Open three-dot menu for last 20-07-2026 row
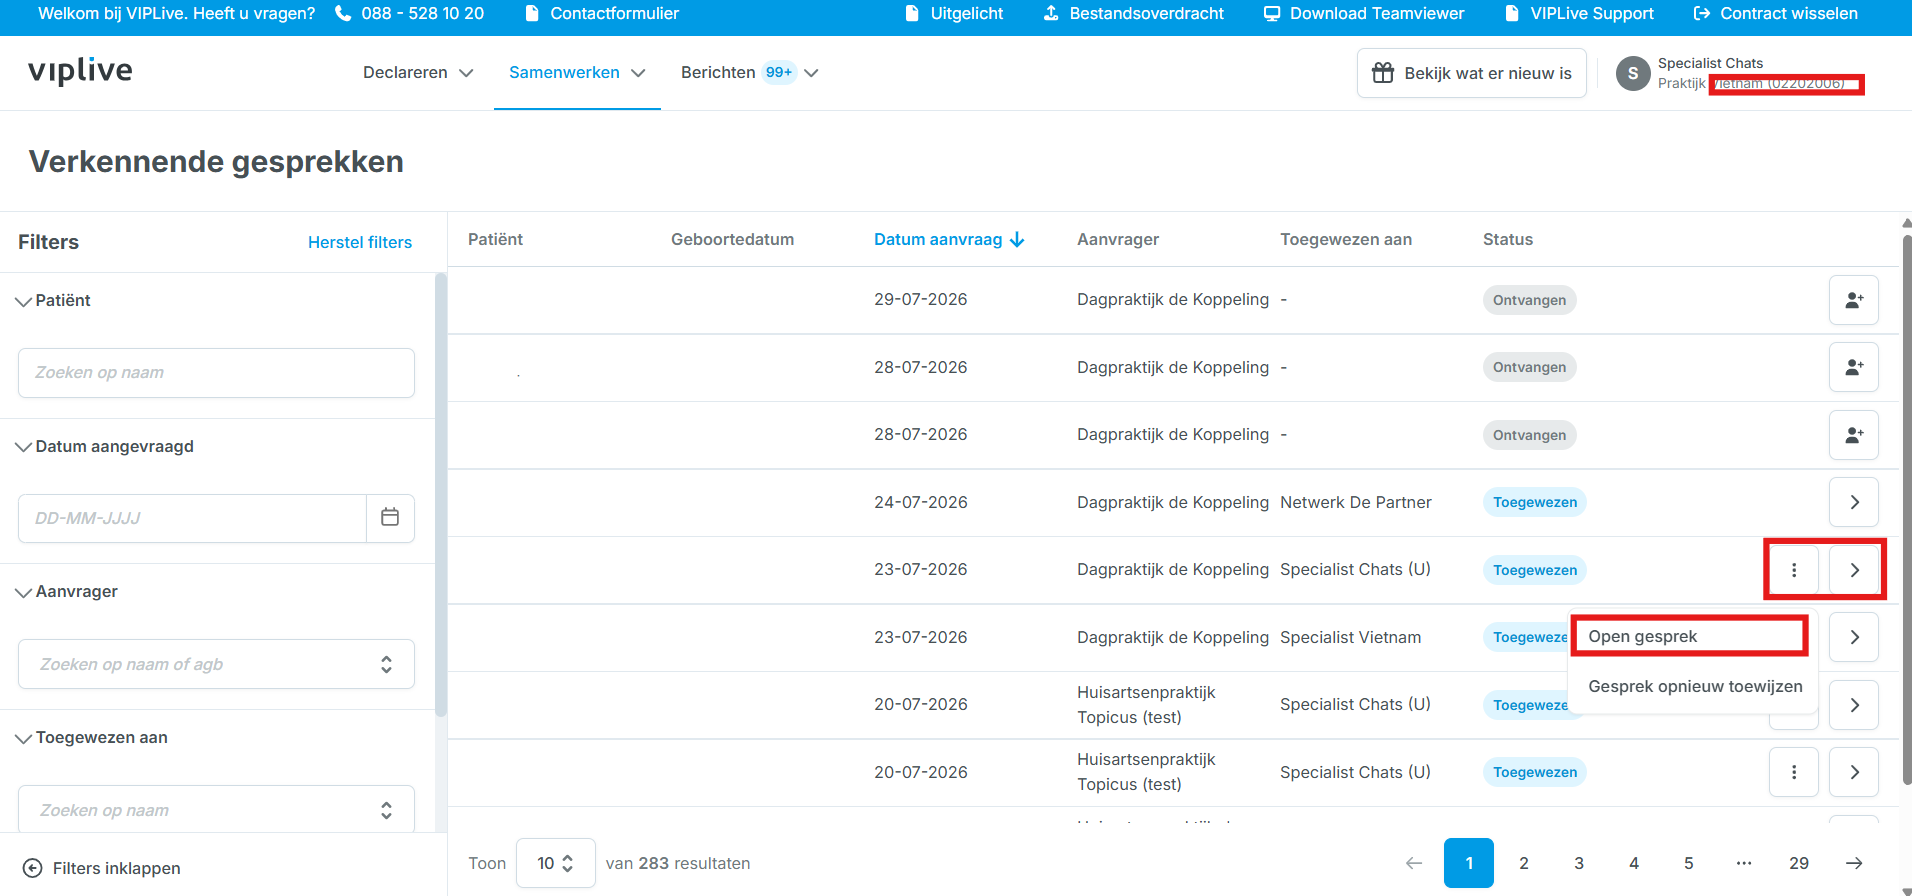Viewport: 1912px width, 896px height. 1793,772
